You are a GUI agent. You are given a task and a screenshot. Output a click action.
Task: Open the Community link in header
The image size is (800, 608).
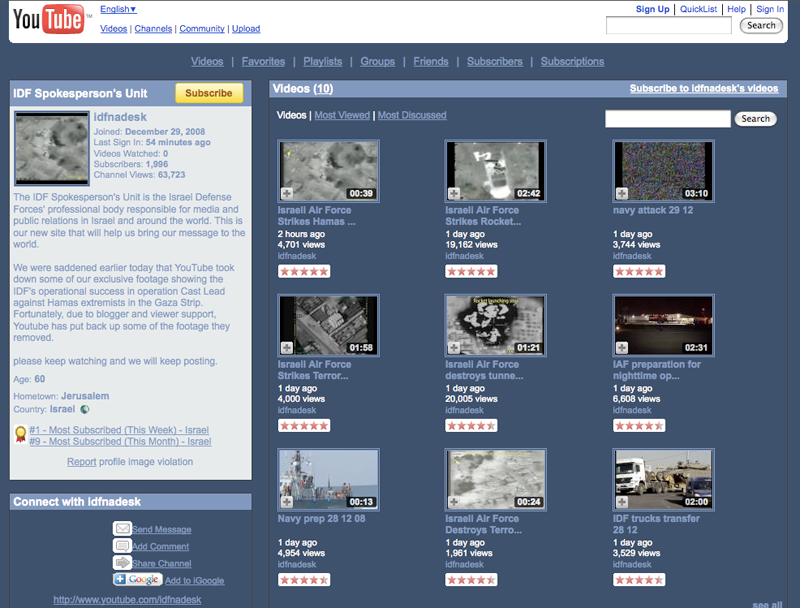(x=202, y=29)
